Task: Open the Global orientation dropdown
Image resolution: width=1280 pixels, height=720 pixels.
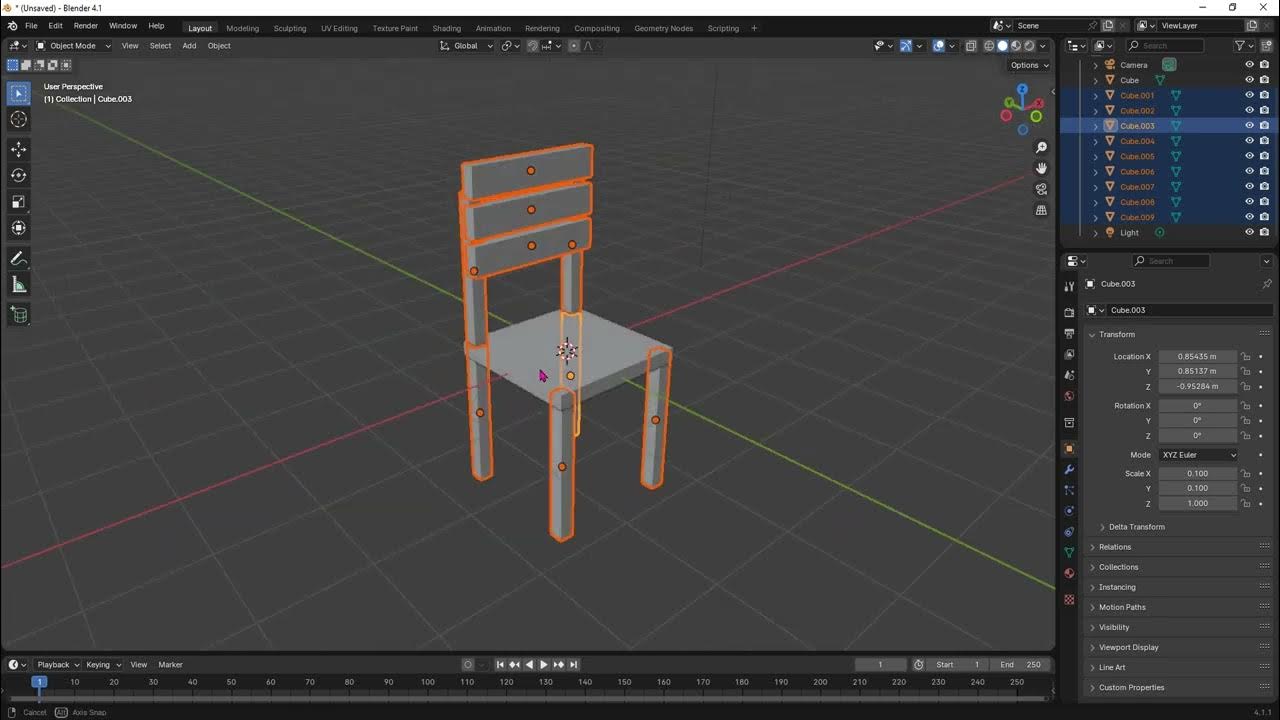Action: (x=467, y=45)
